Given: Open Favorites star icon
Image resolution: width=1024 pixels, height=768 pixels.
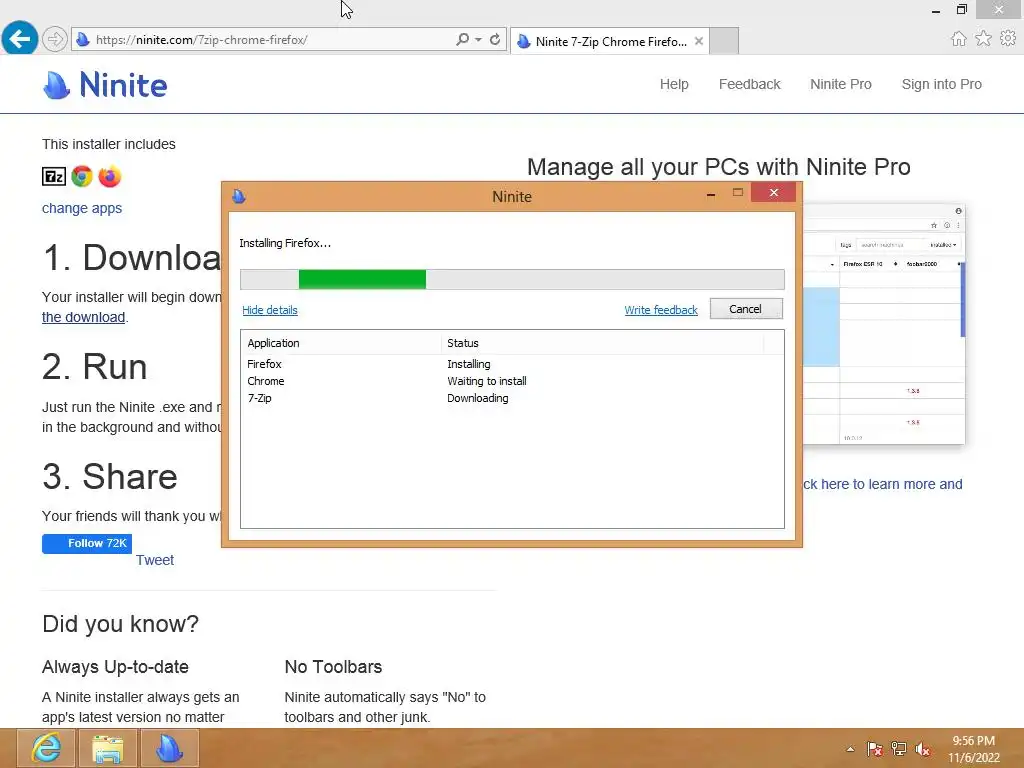Looking at the screenshot, I should 983,39.
